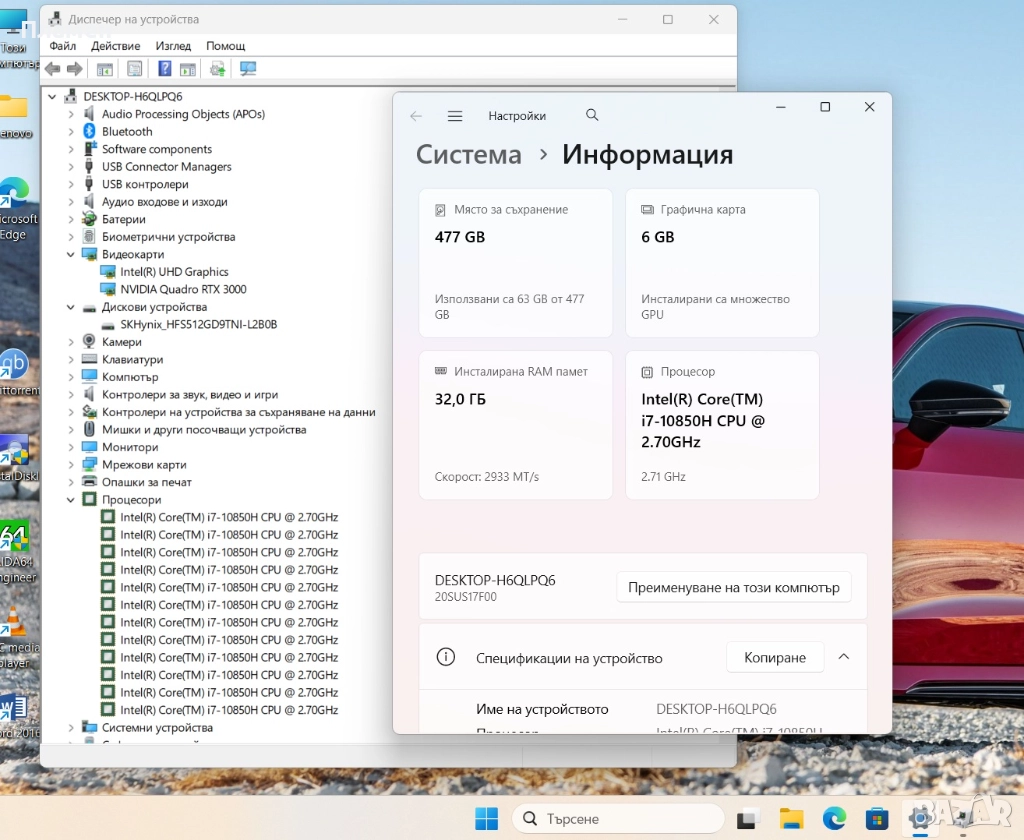
Task: Collapse the Видеокарти tree node
Action: 71,255
